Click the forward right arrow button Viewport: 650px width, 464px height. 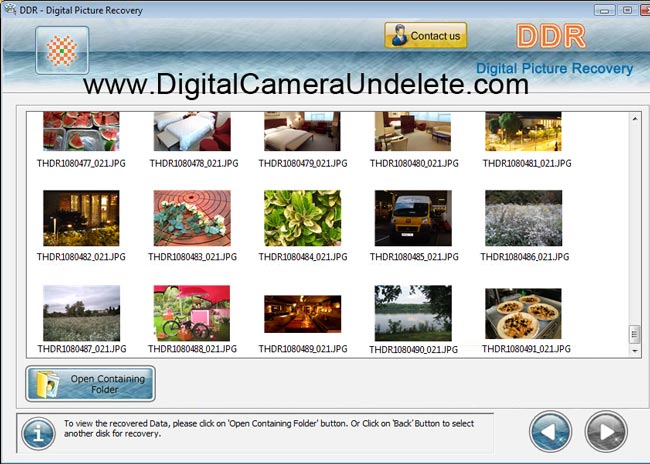[606, 431]
